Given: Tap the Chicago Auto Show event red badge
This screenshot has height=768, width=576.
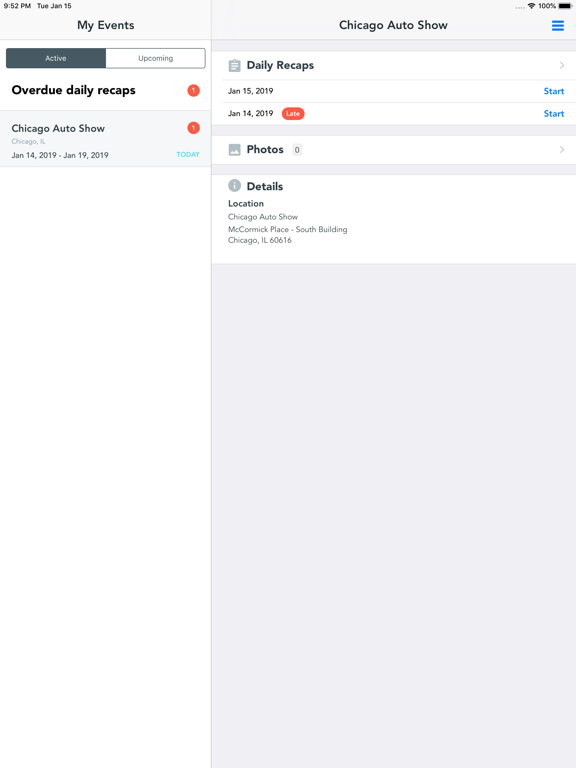Looking at the screenshot, I should (x=193, y=128).
